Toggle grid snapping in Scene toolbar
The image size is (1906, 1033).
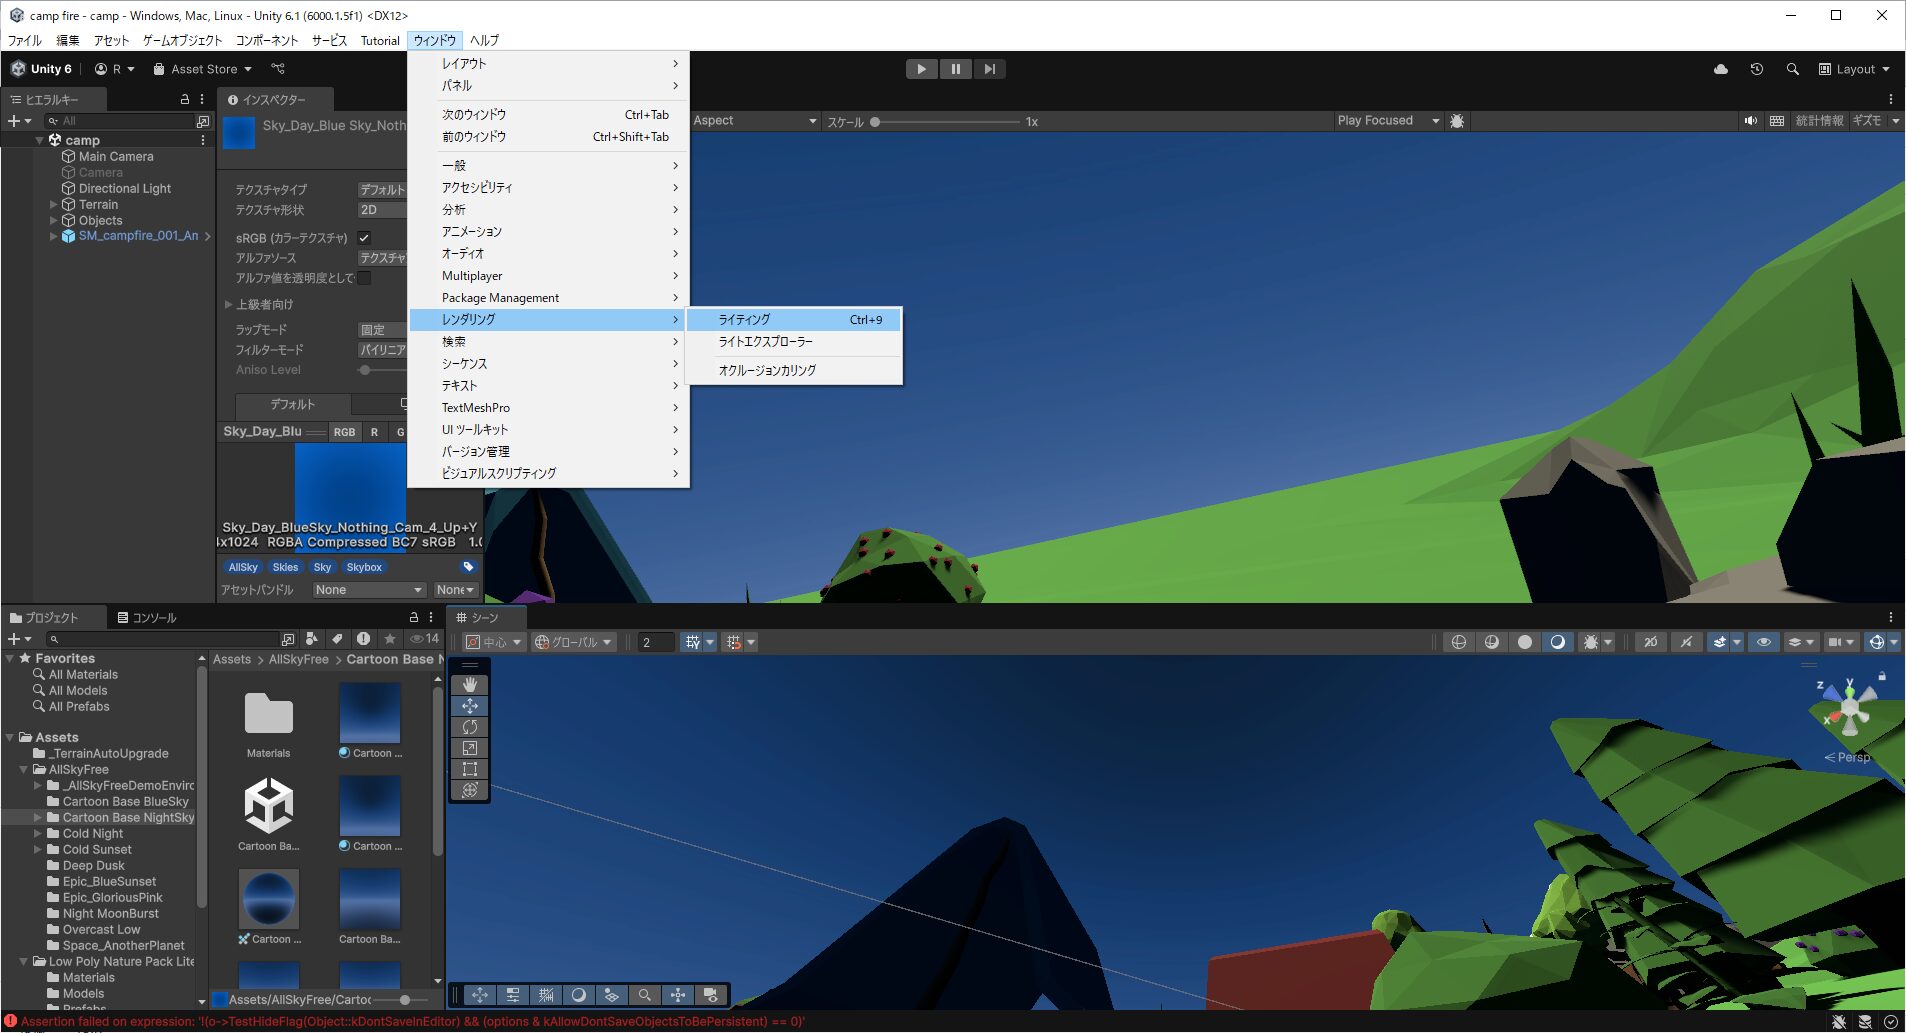click(x=734, y=642)
